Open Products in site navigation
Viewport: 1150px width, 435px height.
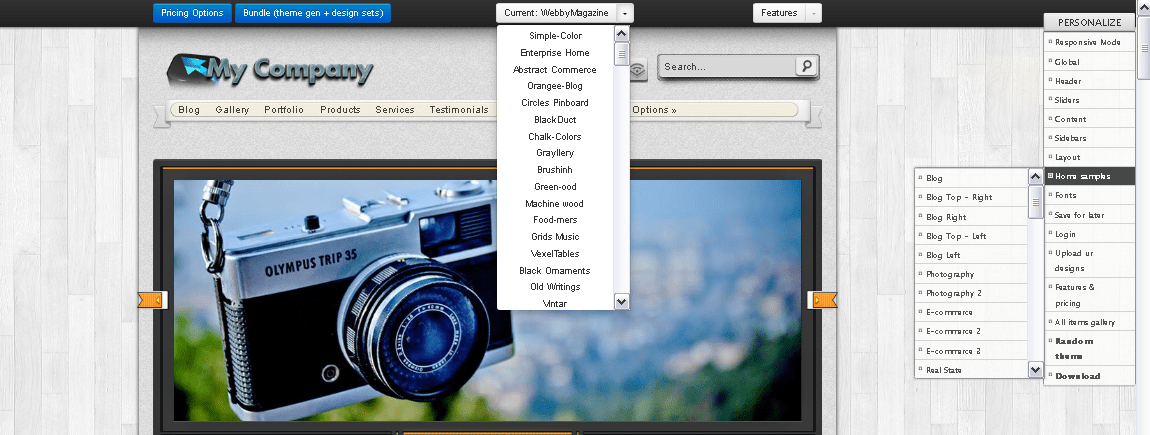click(340, 109)
